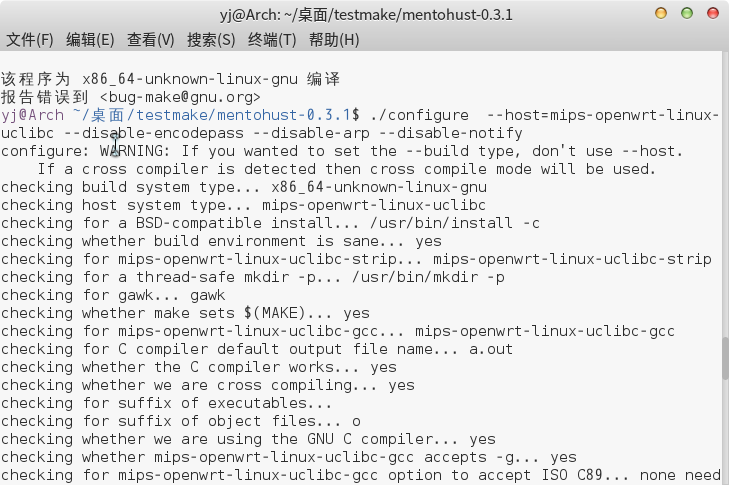Click the bug-make@gnu.org email address

(180, 97)
